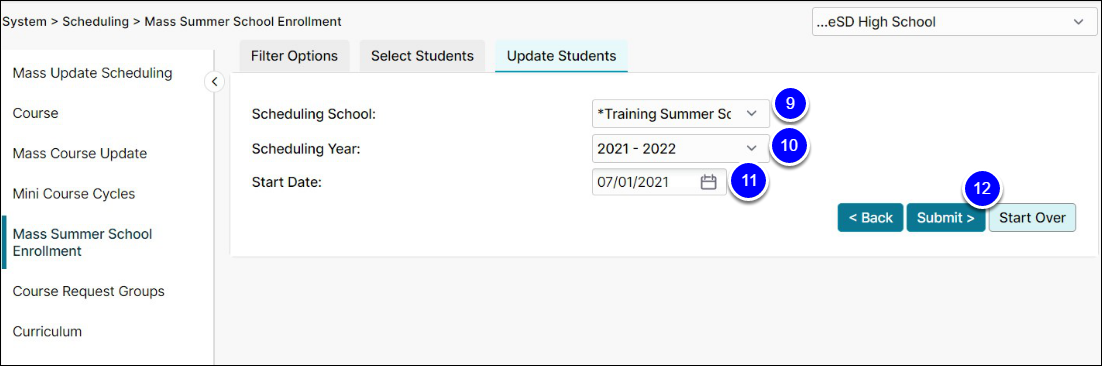Image resolution: width=1102 pixels, height=366 pixels.
Task: Switch to the Filter Options tab
Action: pyautogui.click(x=294, y=56)
